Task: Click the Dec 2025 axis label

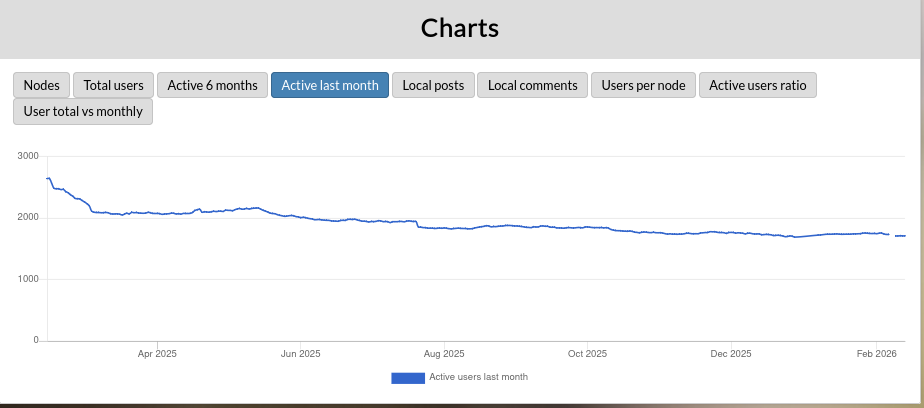Action: coord(731,354)
